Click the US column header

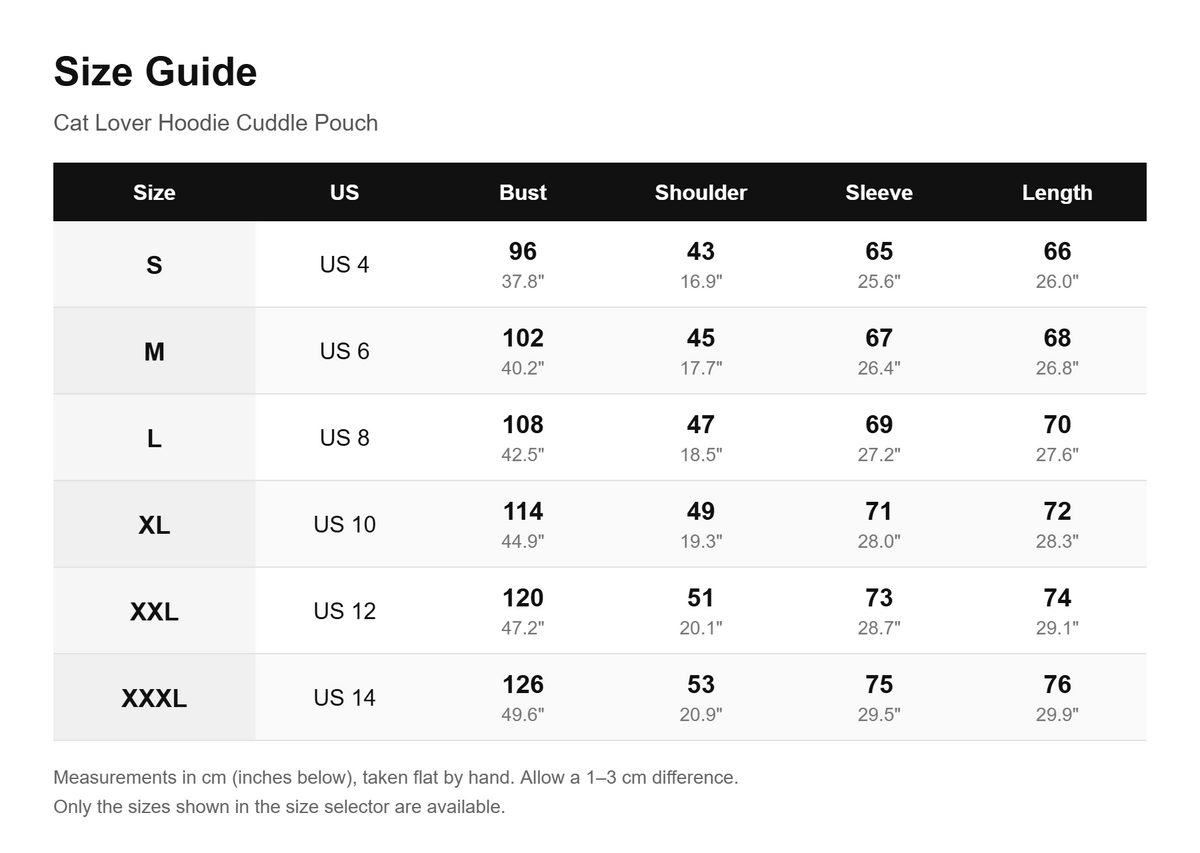[x=344, y=193]
